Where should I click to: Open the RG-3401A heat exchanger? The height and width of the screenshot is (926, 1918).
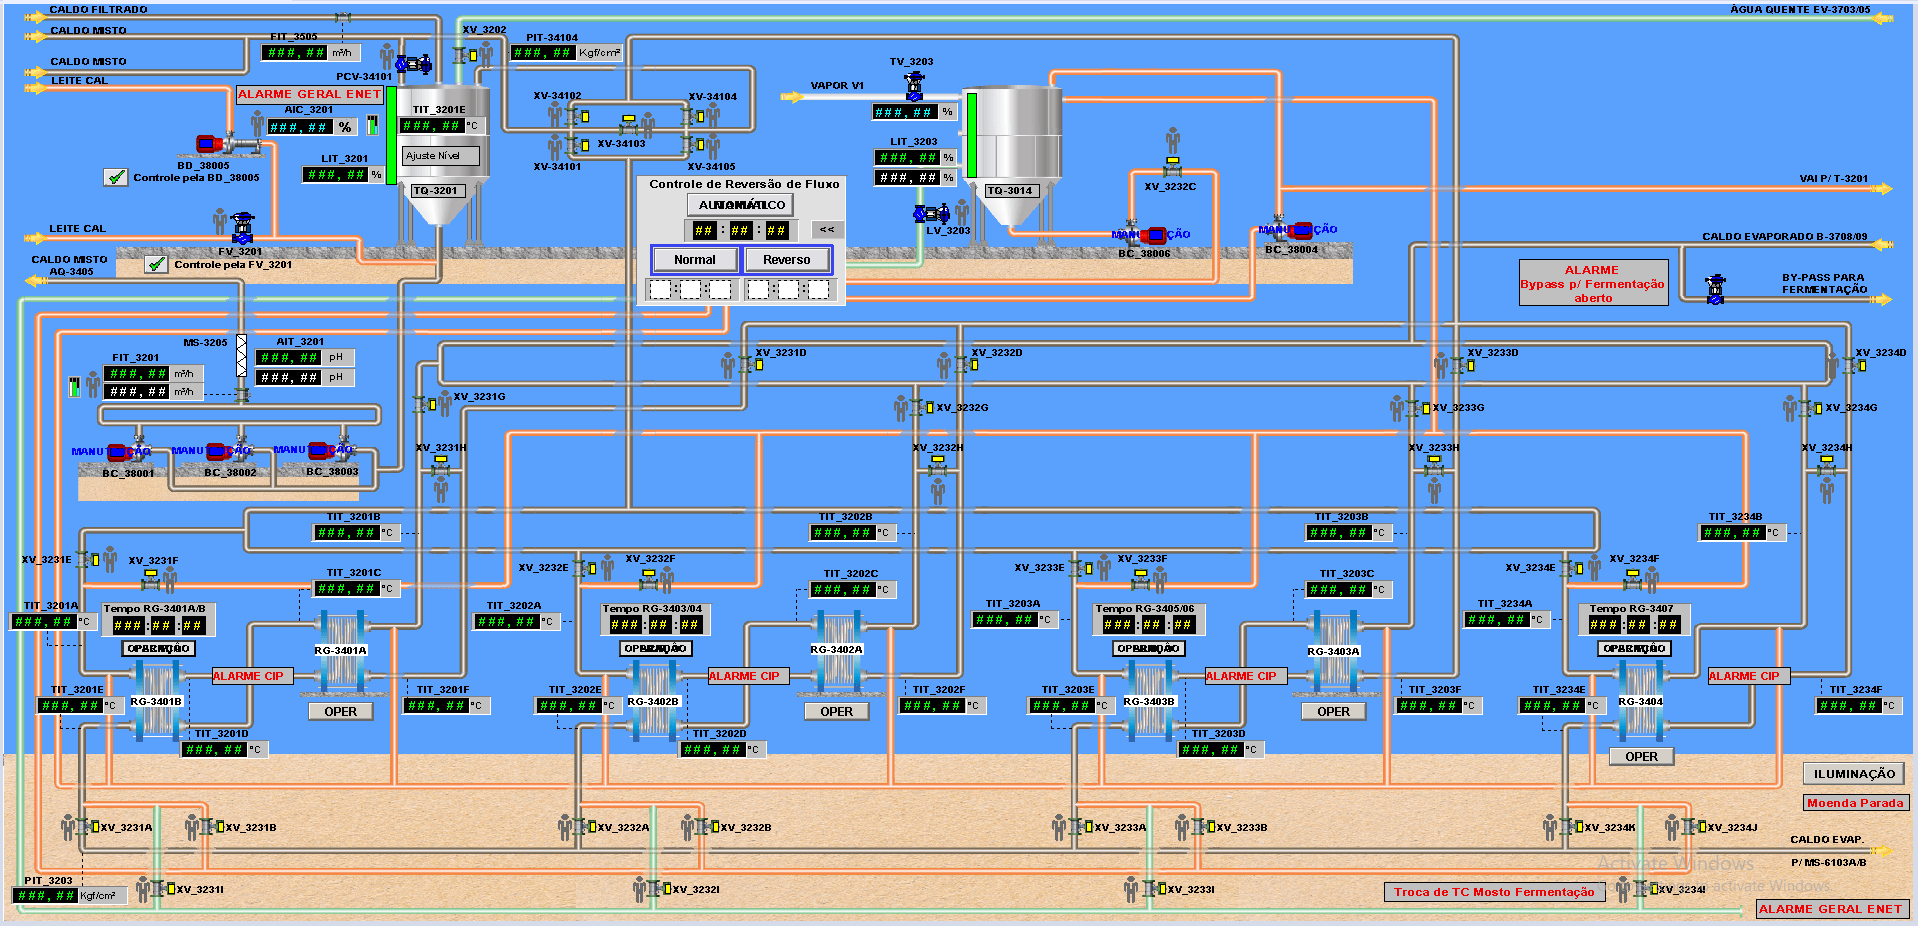click(341, 652)
